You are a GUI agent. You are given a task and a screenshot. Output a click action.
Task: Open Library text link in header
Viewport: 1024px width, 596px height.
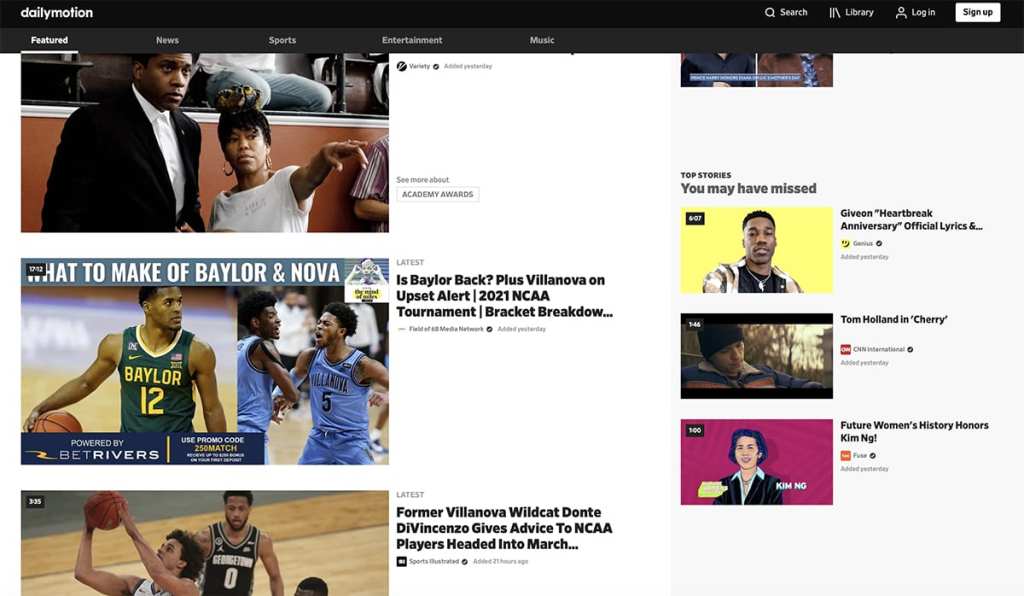tap(859, 12)
